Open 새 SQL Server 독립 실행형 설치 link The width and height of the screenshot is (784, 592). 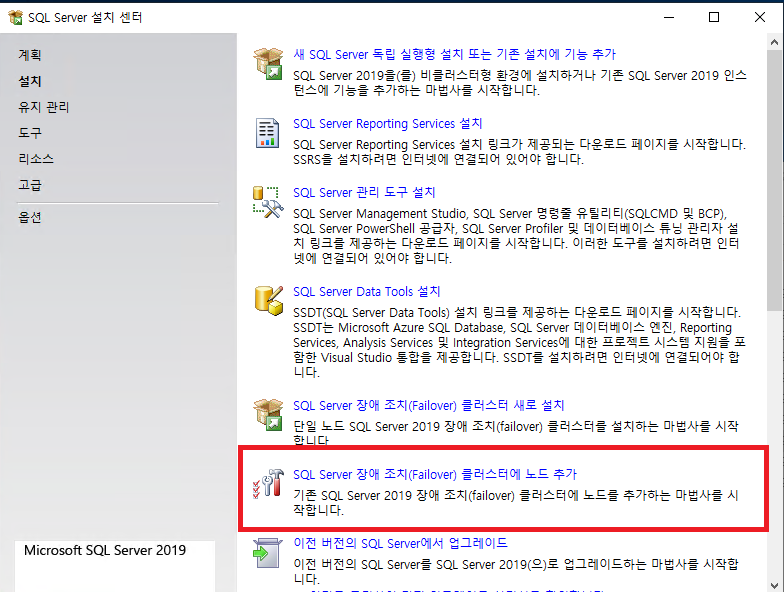coord(454,54)
